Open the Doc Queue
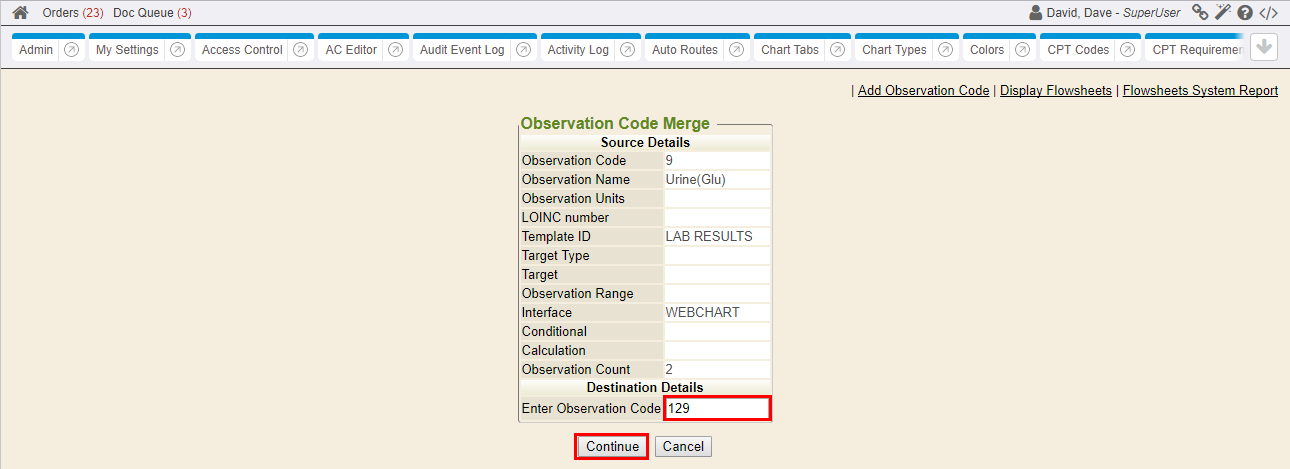This screenshot has width=1290, height=469. [x=152, y=13]
